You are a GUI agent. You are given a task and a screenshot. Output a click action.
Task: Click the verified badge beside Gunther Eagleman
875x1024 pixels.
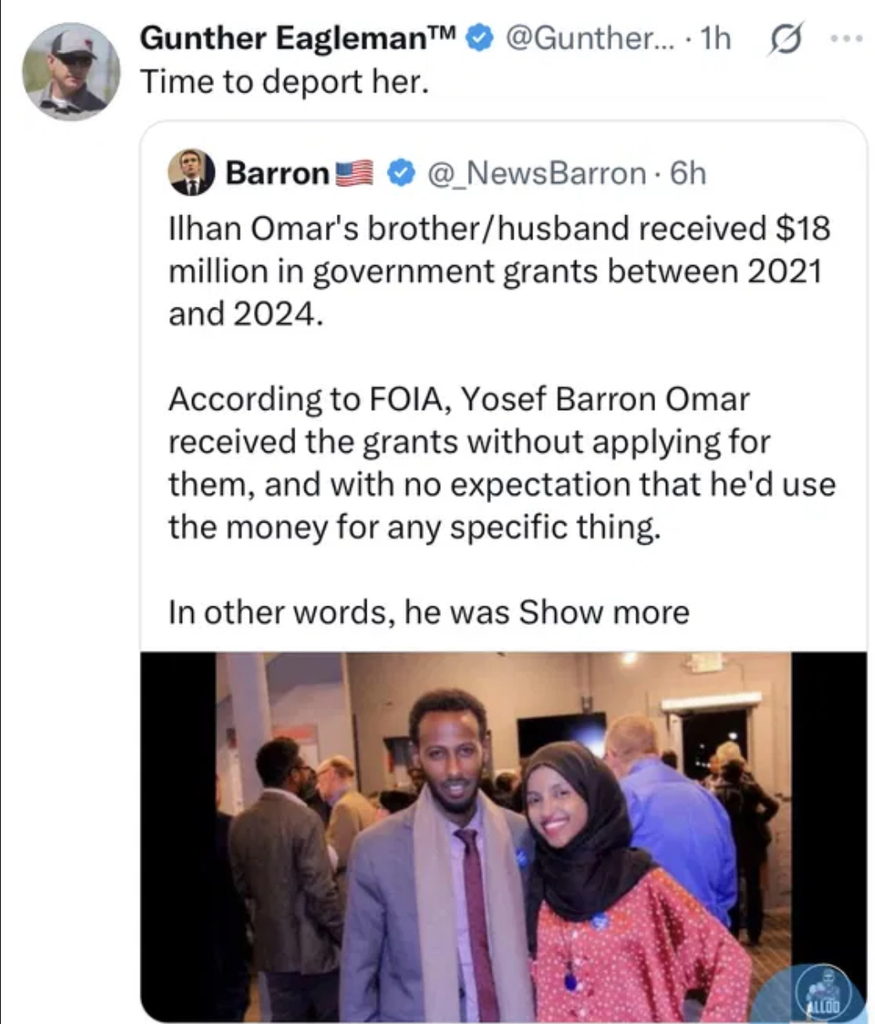(x=481, y=39)
